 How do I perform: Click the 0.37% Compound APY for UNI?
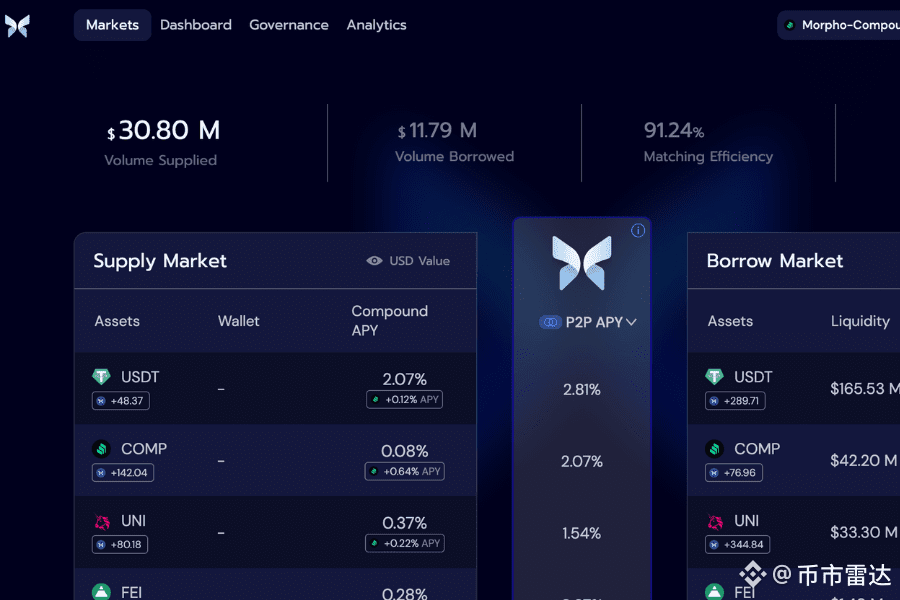pyautogui.click(x=405, y=523)
